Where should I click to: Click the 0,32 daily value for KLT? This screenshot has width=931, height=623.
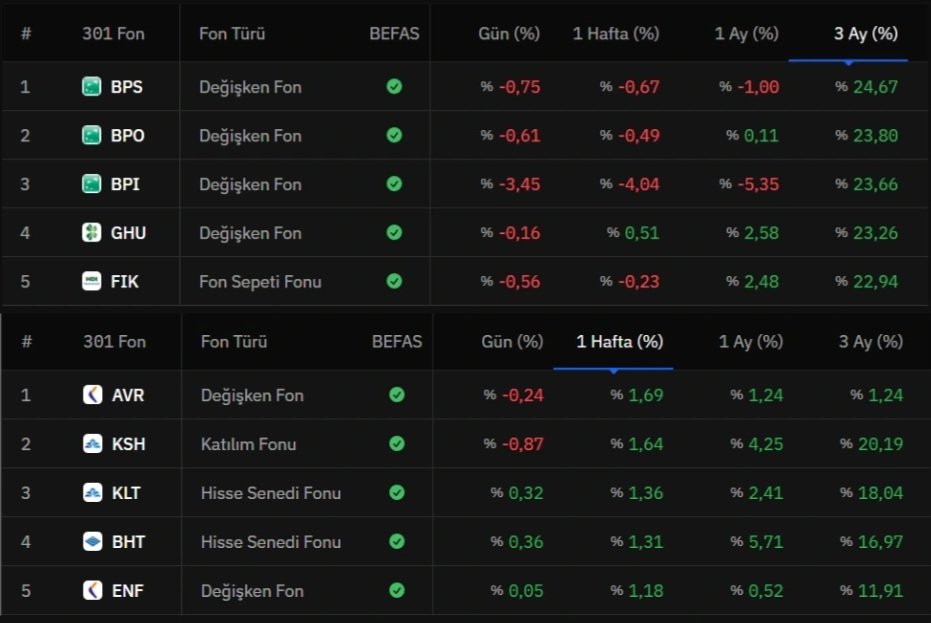pos(525,493)
